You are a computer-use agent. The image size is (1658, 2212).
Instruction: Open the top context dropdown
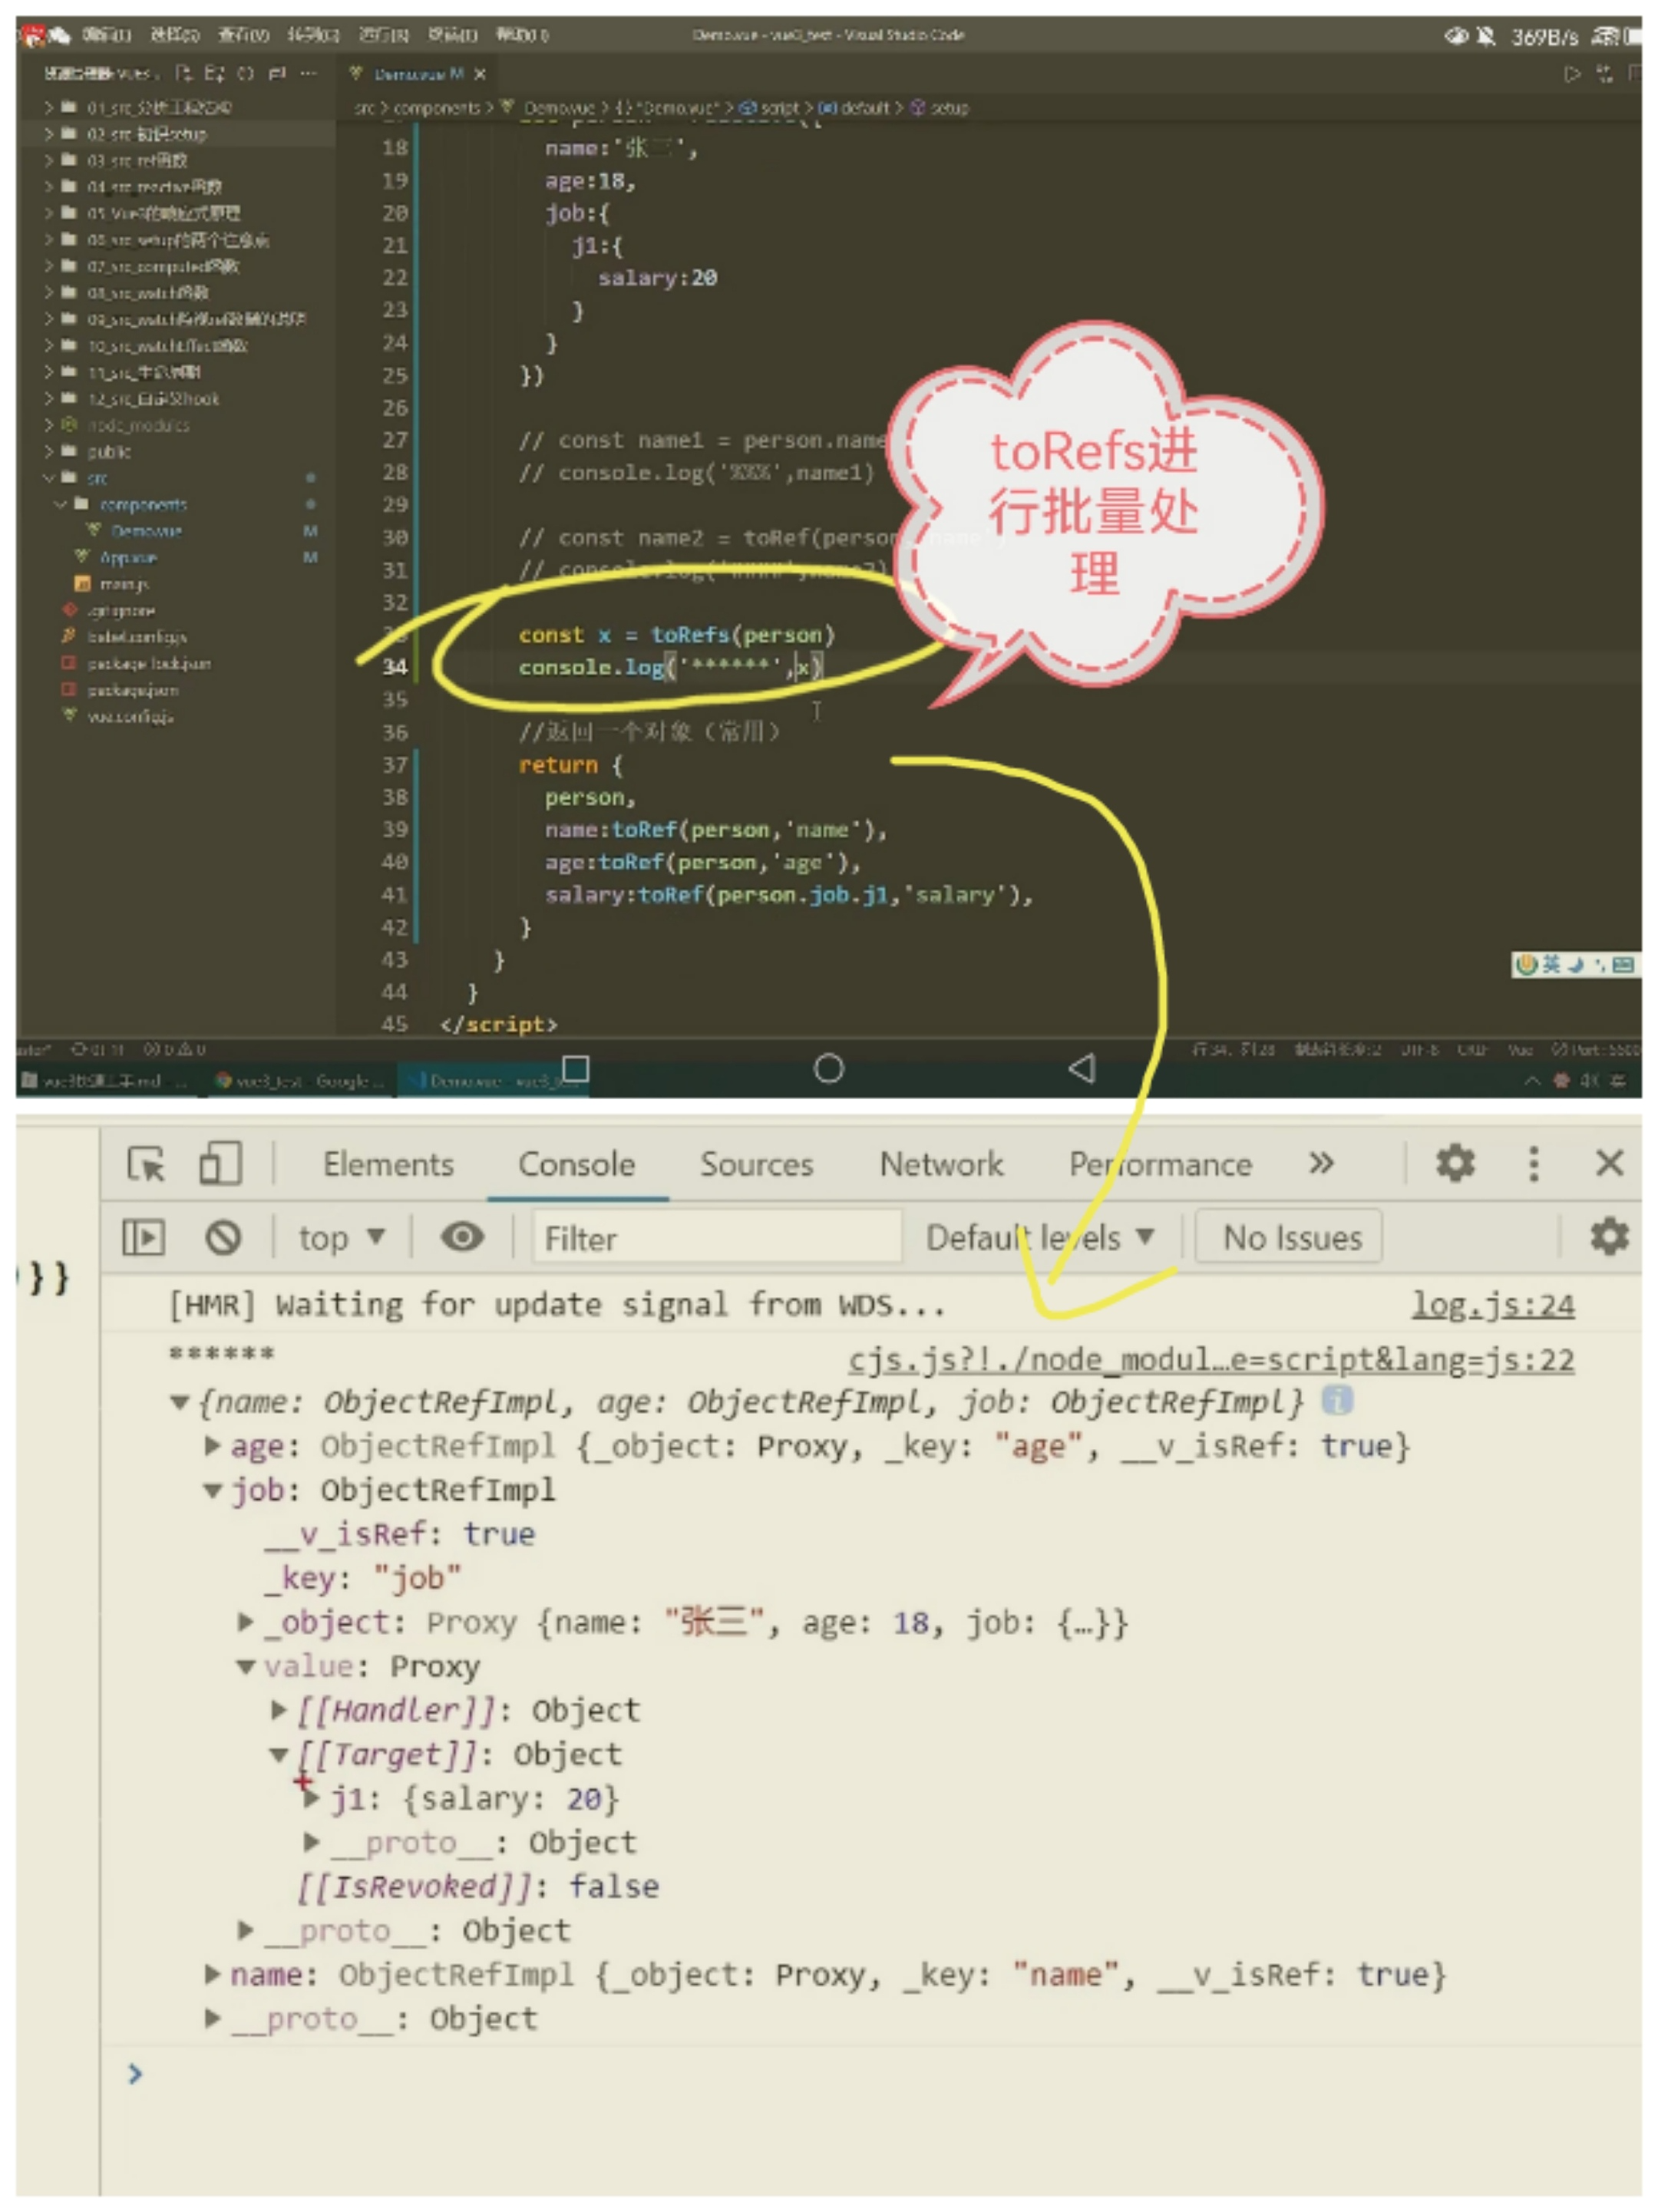[341, 1237]
